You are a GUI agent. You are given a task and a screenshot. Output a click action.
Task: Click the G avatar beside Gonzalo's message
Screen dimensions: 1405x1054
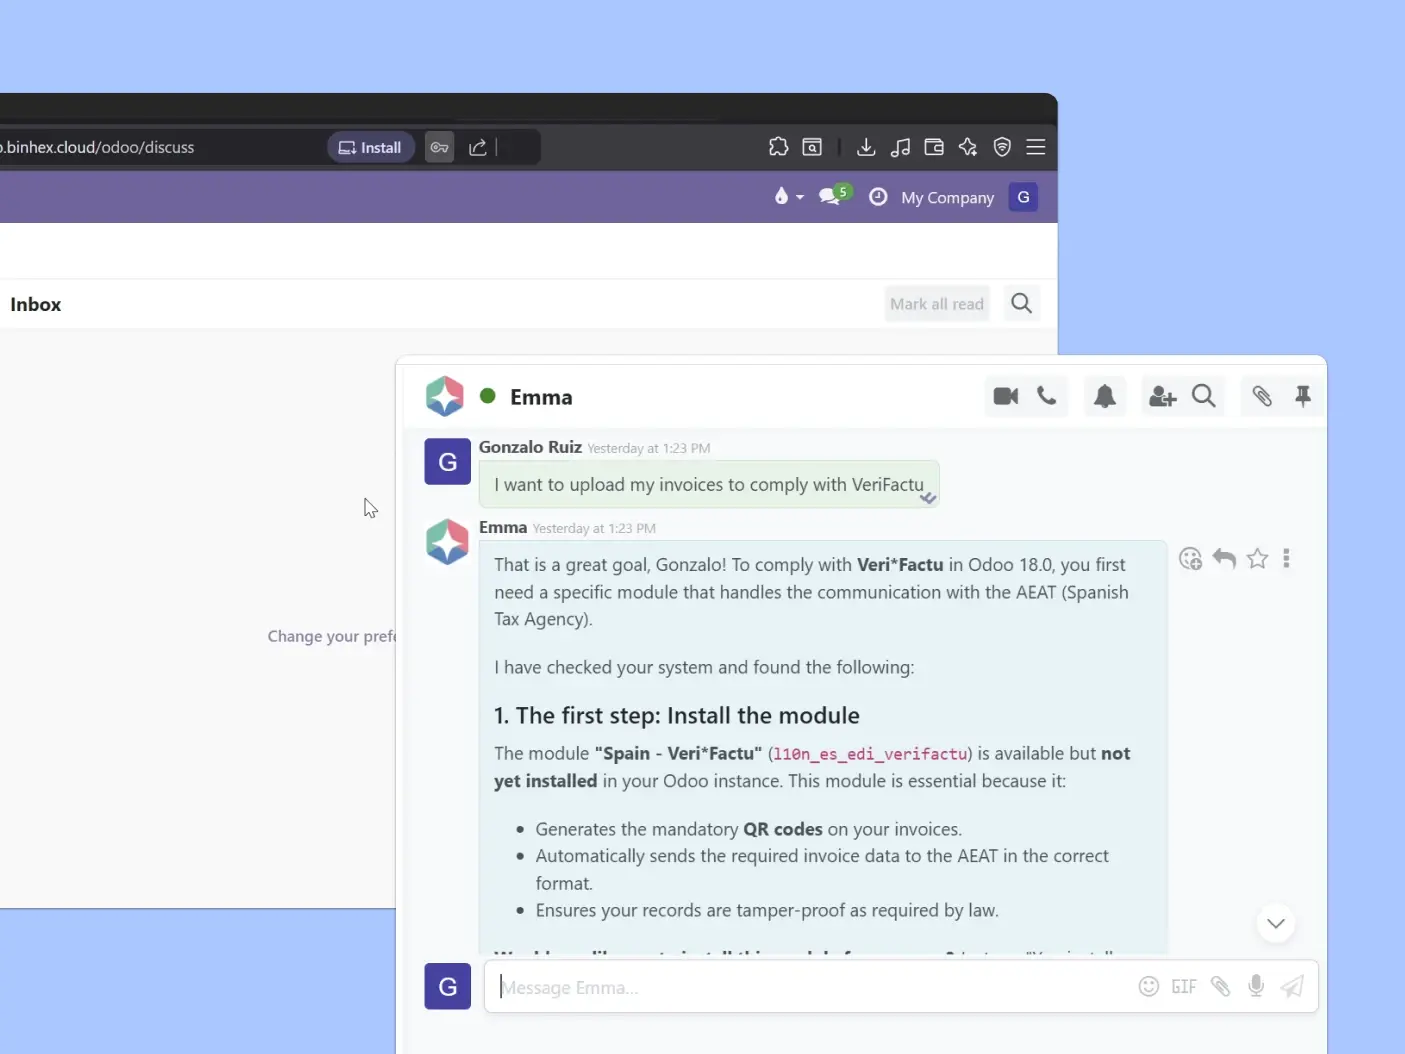tap(448, 462)
